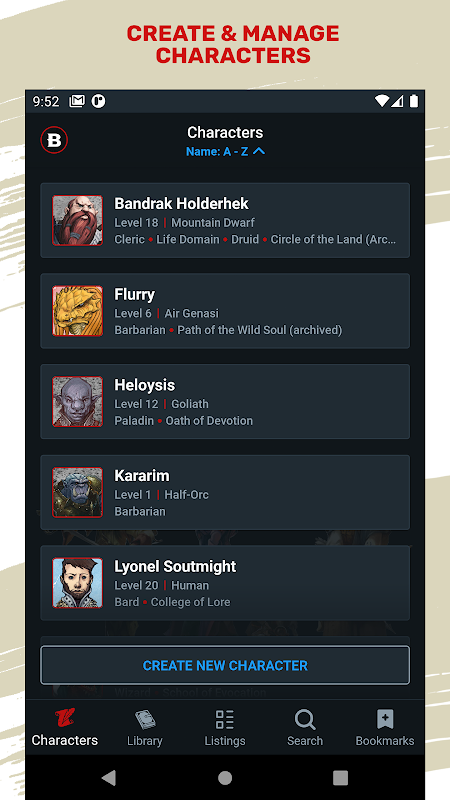Open the Listings icon in bottom bar
Screen dimensions: 450x800
pyautogui.click(x=224, y=719)
